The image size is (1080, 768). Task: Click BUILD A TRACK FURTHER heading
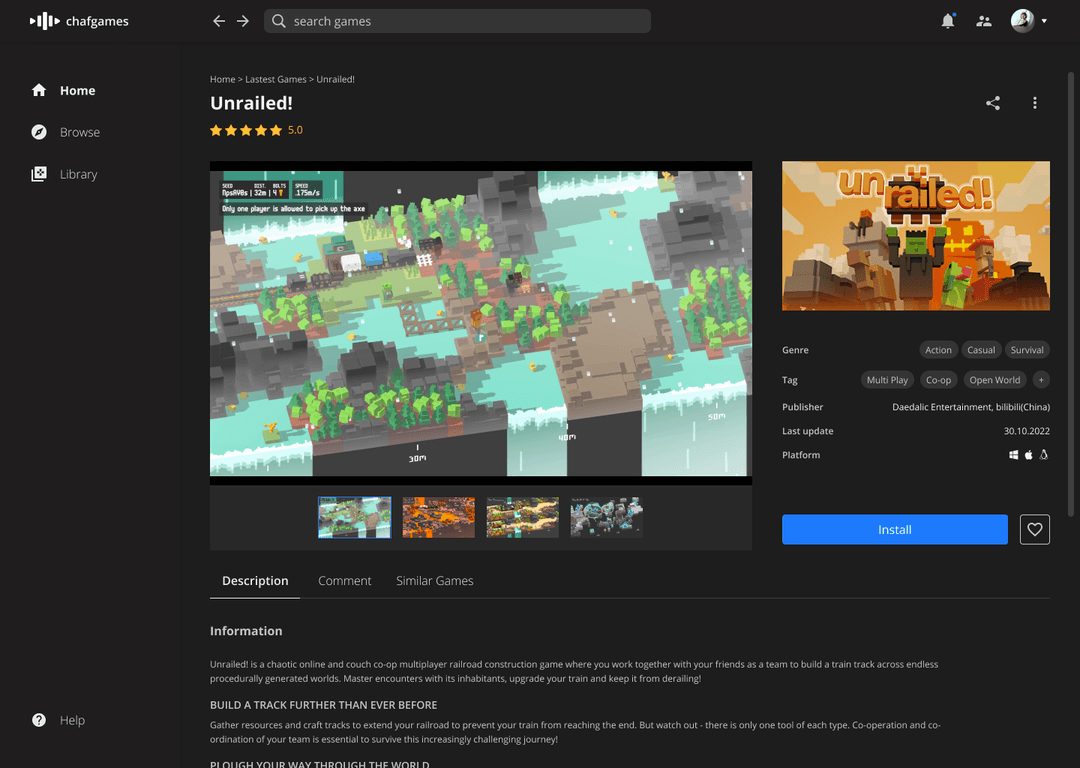(x=324, y=705)
